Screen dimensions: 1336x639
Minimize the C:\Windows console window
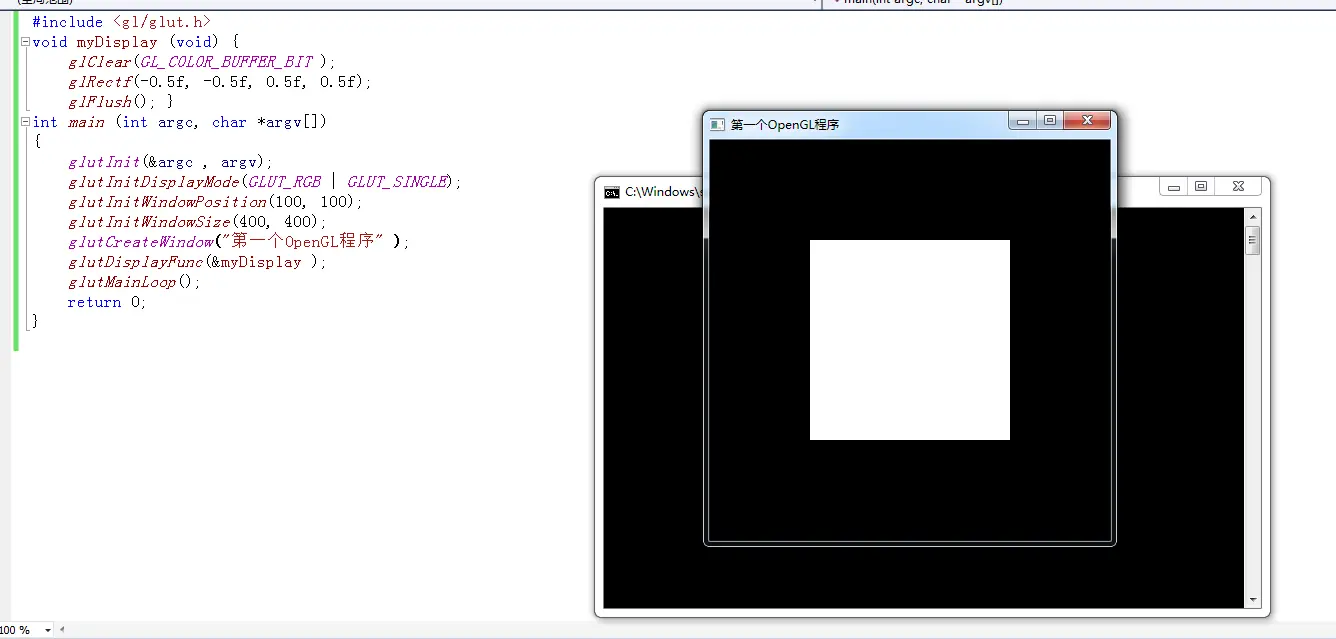pos(1174,187)
